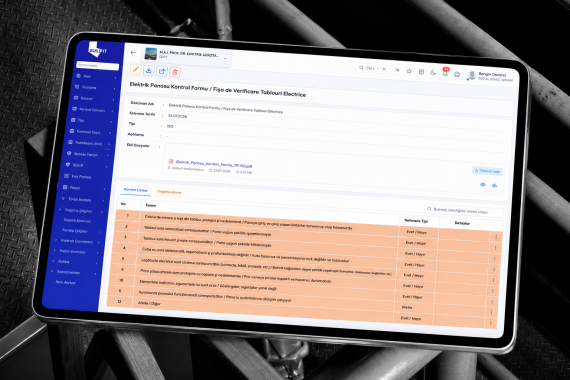Click the No column header
Viewport: 570px width, 380px height.
click(x=123, y=204)
